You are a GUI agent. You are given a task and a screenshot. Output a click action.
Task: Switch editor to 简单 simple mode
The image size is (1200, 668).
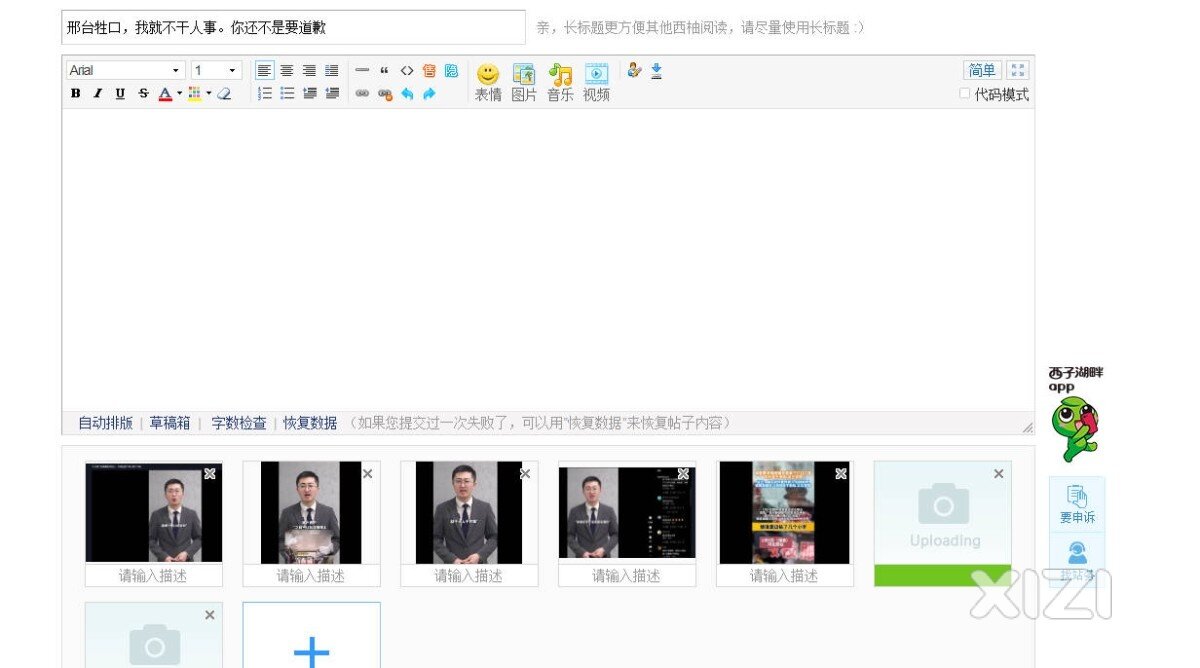coord(982,70)
